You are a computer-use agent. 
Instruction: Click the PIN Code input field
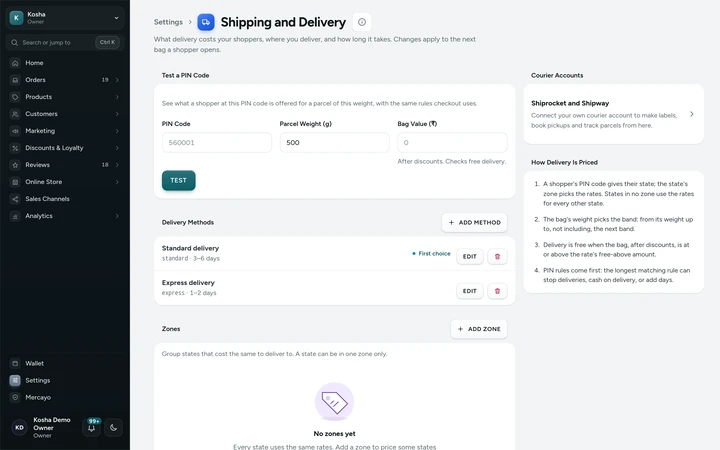coord(217,142)
